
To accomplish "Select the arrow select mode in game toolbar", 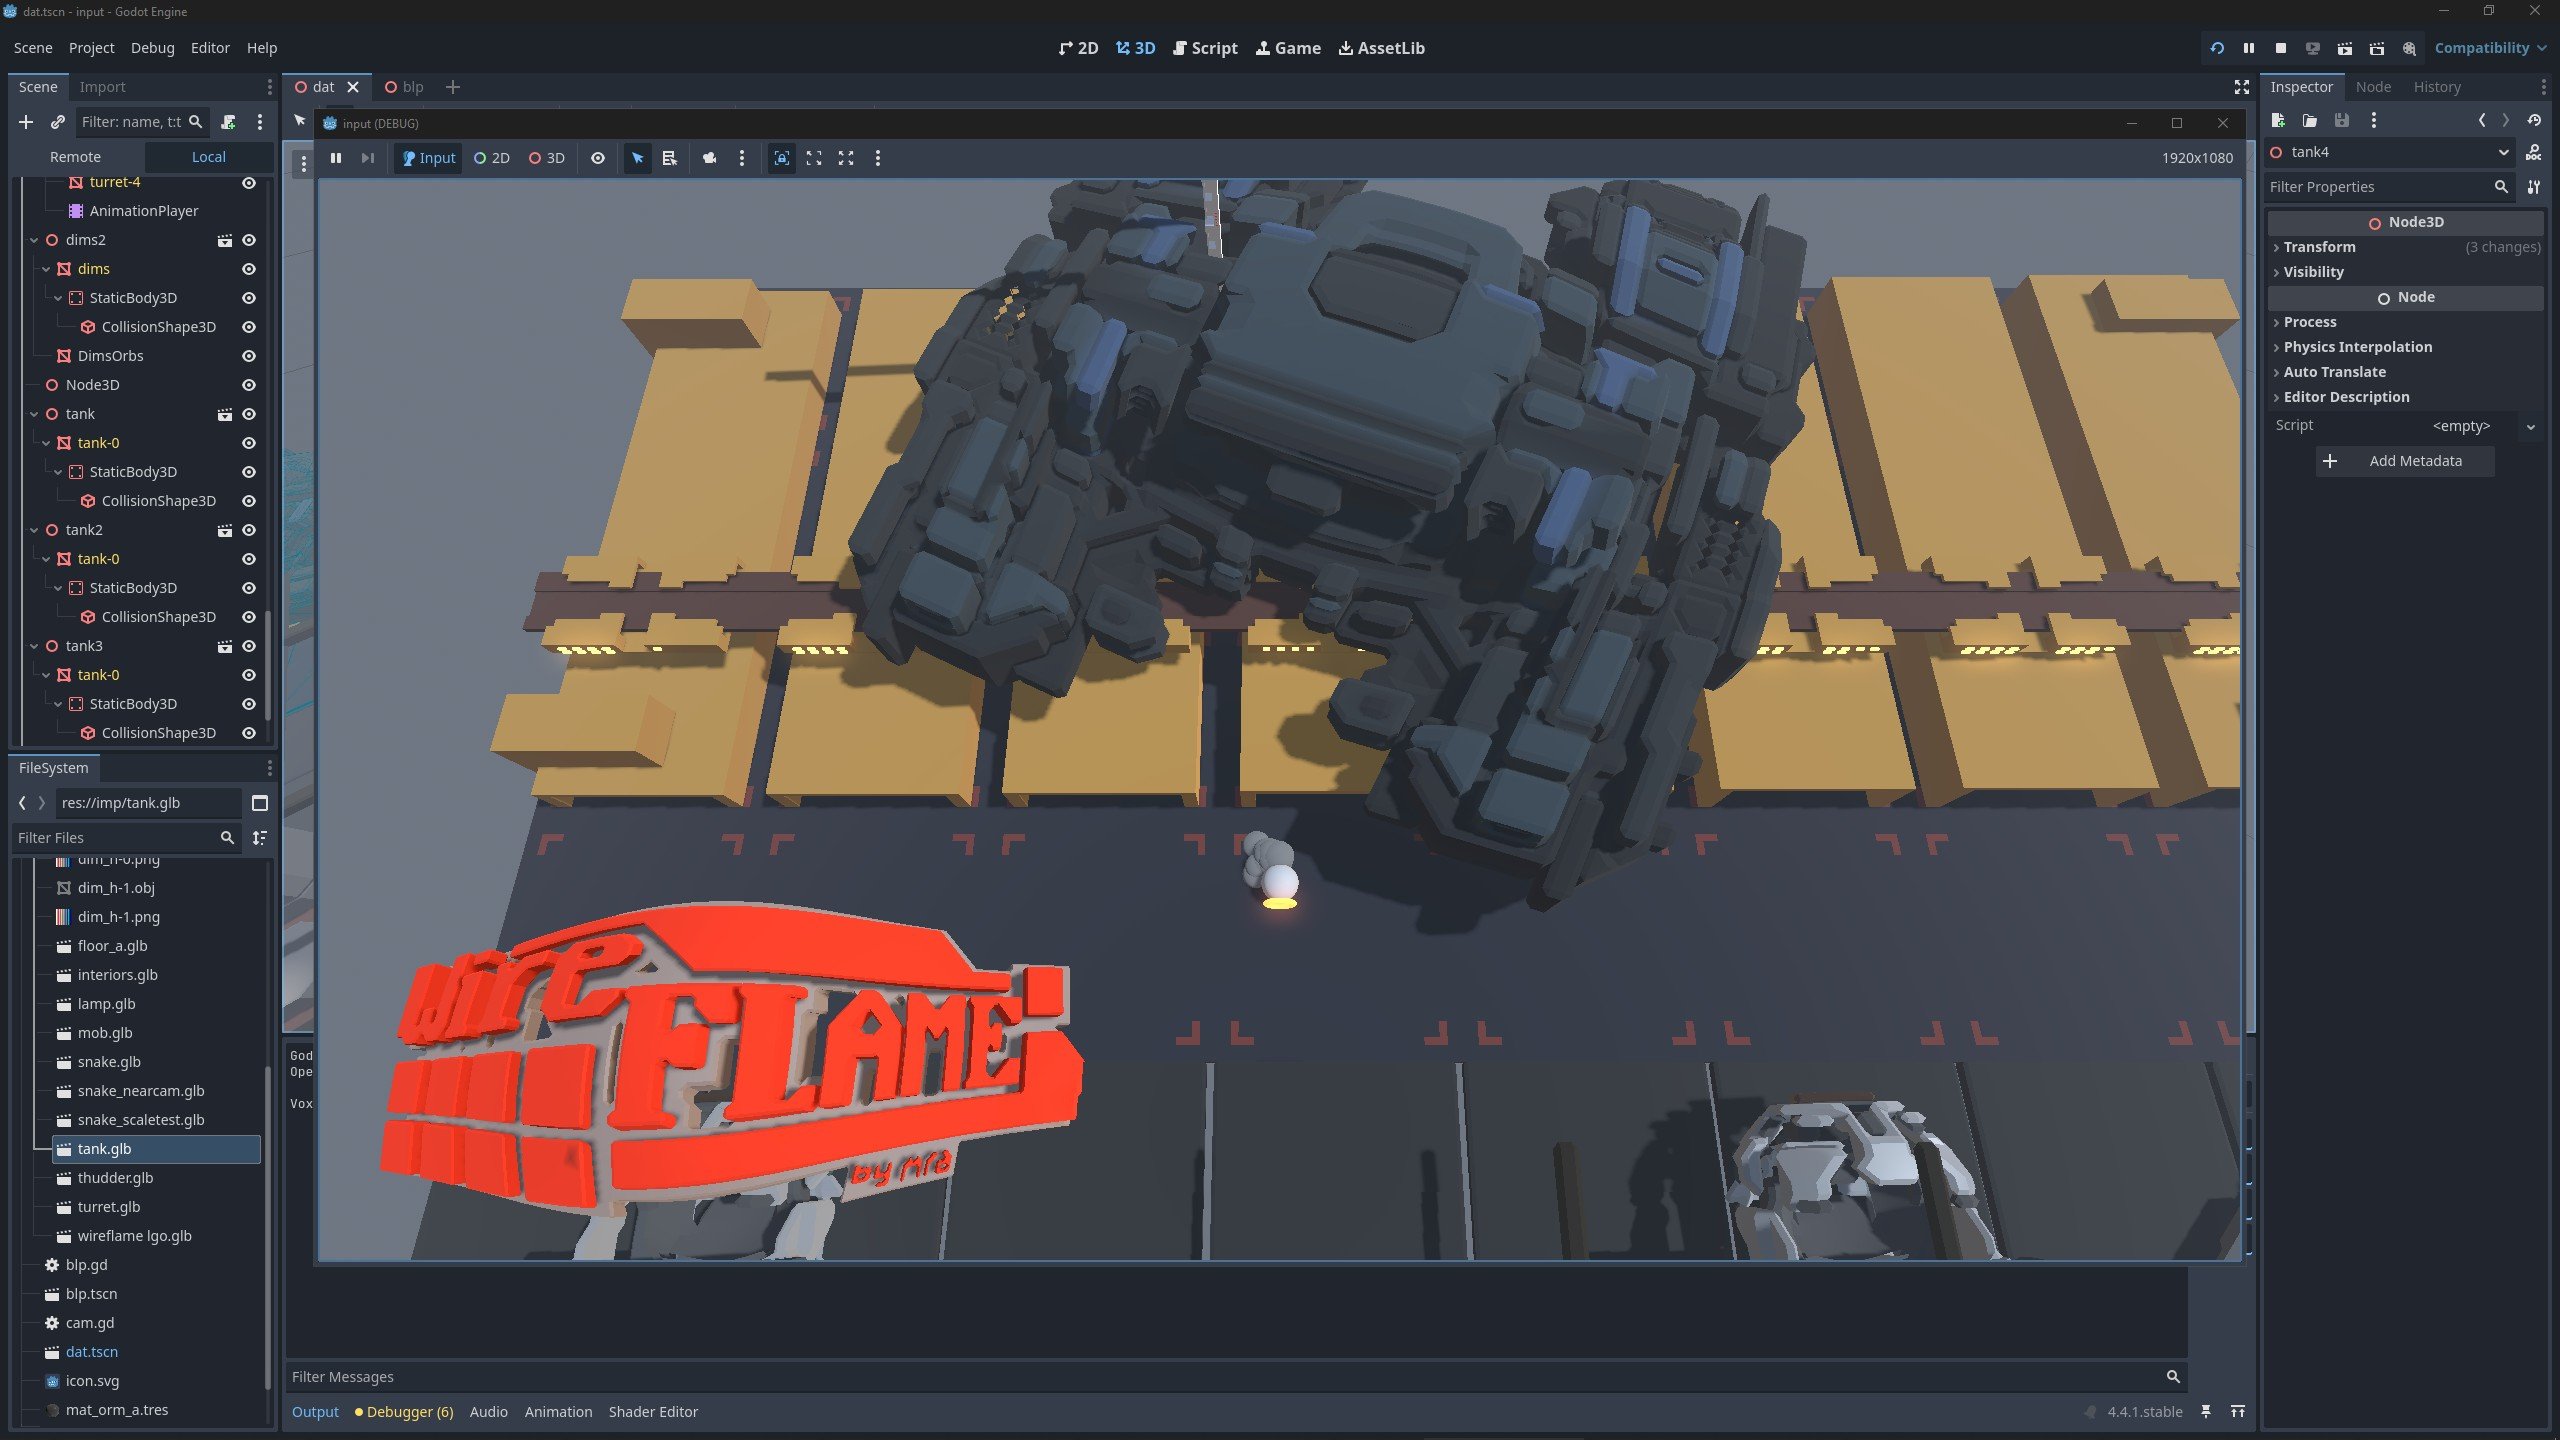I will point(638,158).
